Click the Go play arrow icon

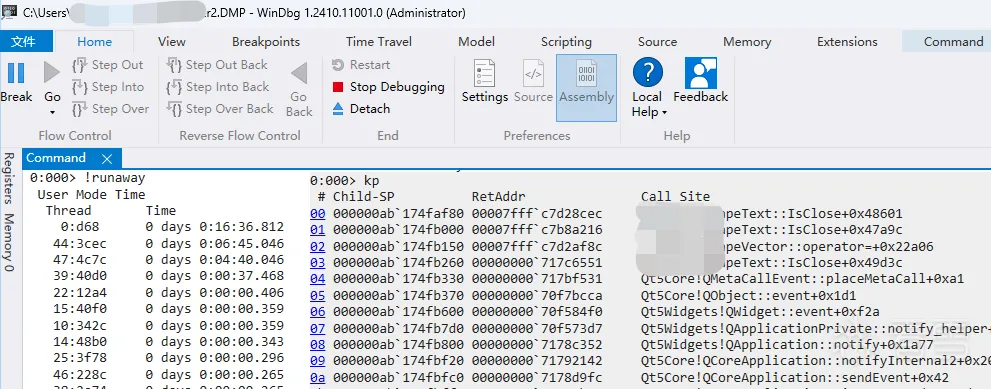tap(52, 73)
